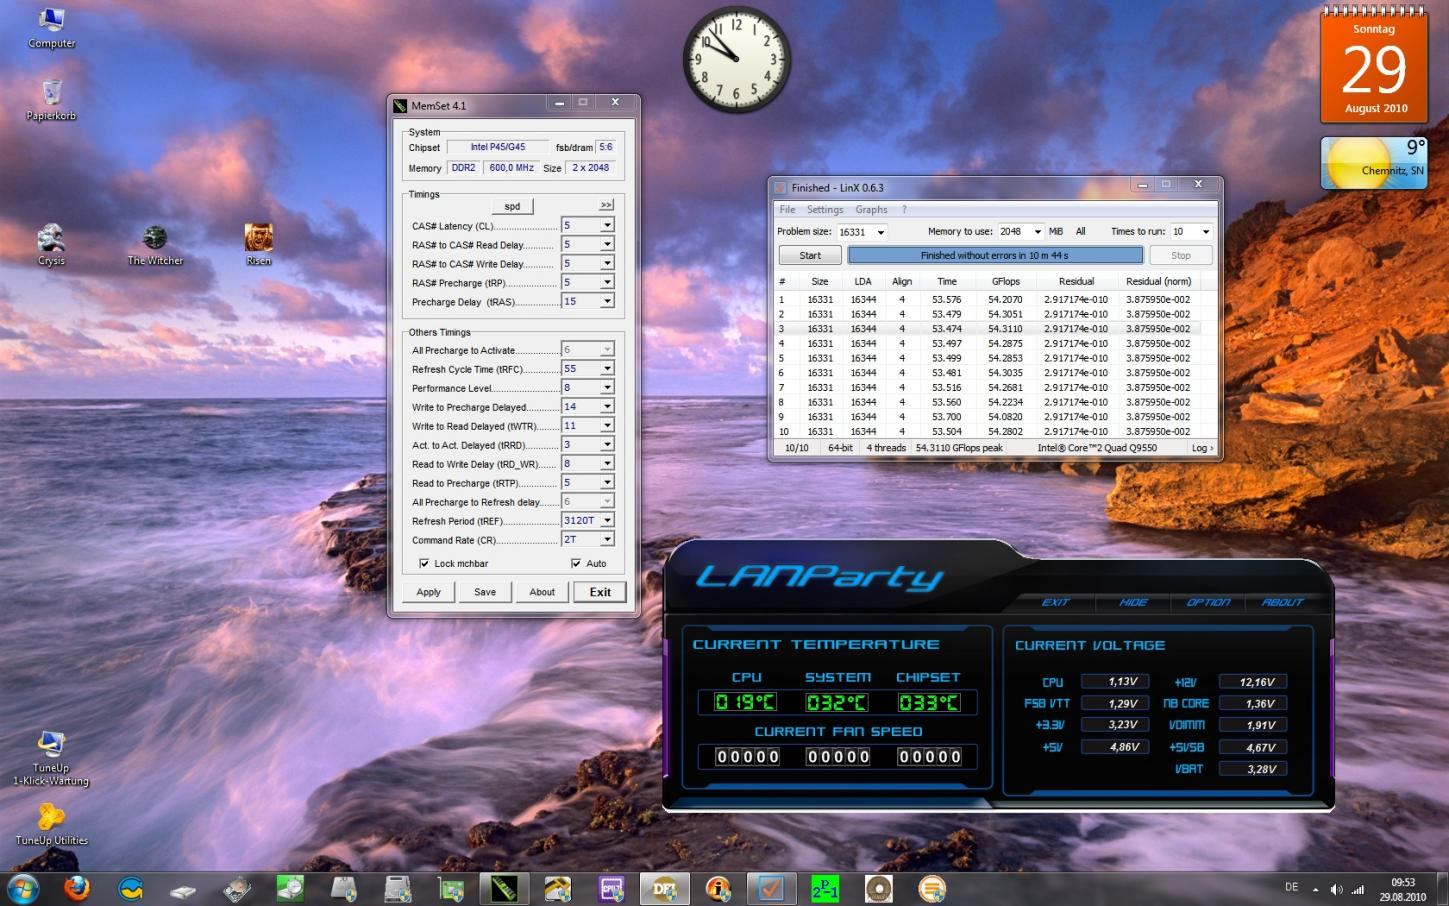Click the August 29 calendar gadget
The height and width of the screenshot is (906, 1449).
coord(1374,66)
